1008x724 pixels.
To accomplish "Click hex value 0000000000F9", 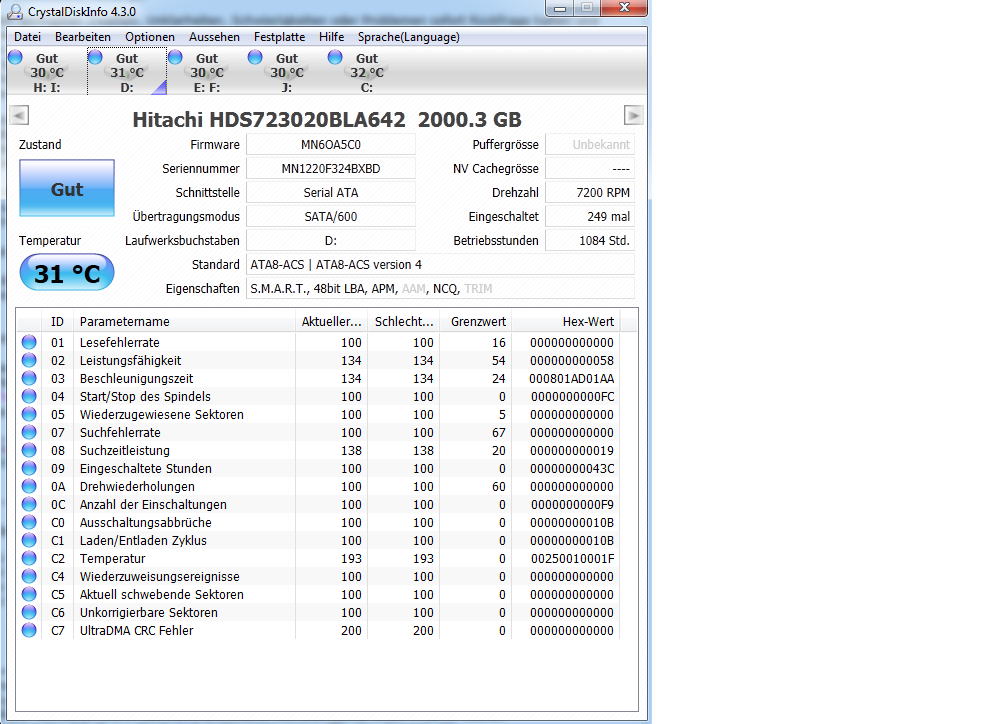I will pyautogui.click(x=572, y=505).
